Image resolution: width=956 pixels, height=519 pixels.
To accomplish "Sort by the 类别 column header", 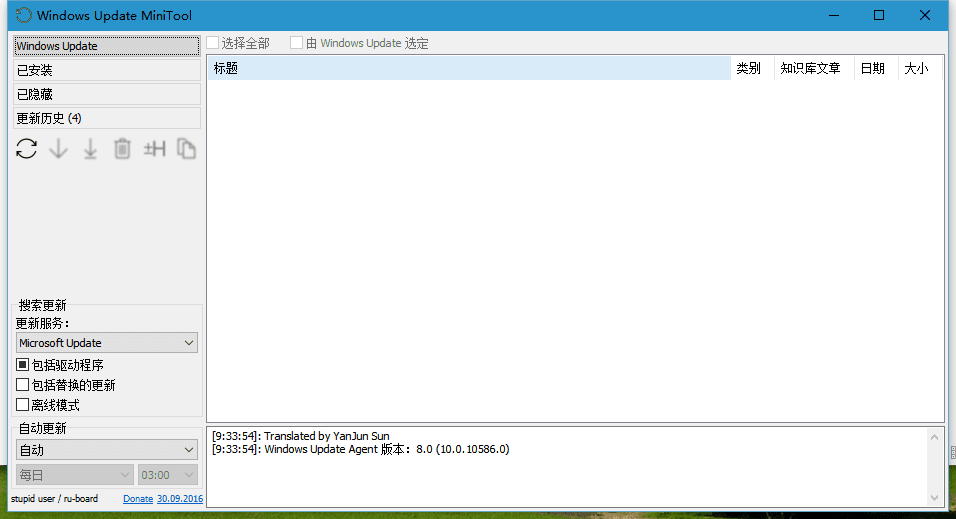I will [x=752, y=68].
